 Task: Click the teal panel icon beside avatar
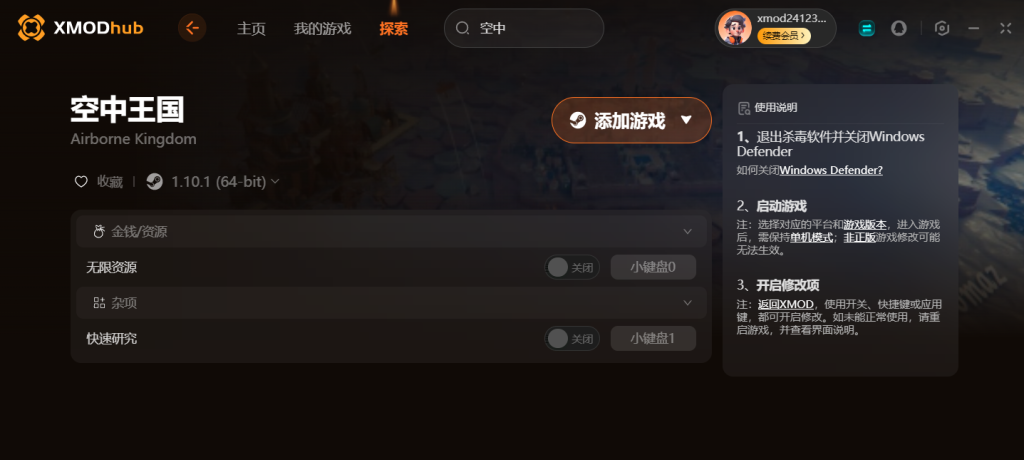click(x=867, y=28)
